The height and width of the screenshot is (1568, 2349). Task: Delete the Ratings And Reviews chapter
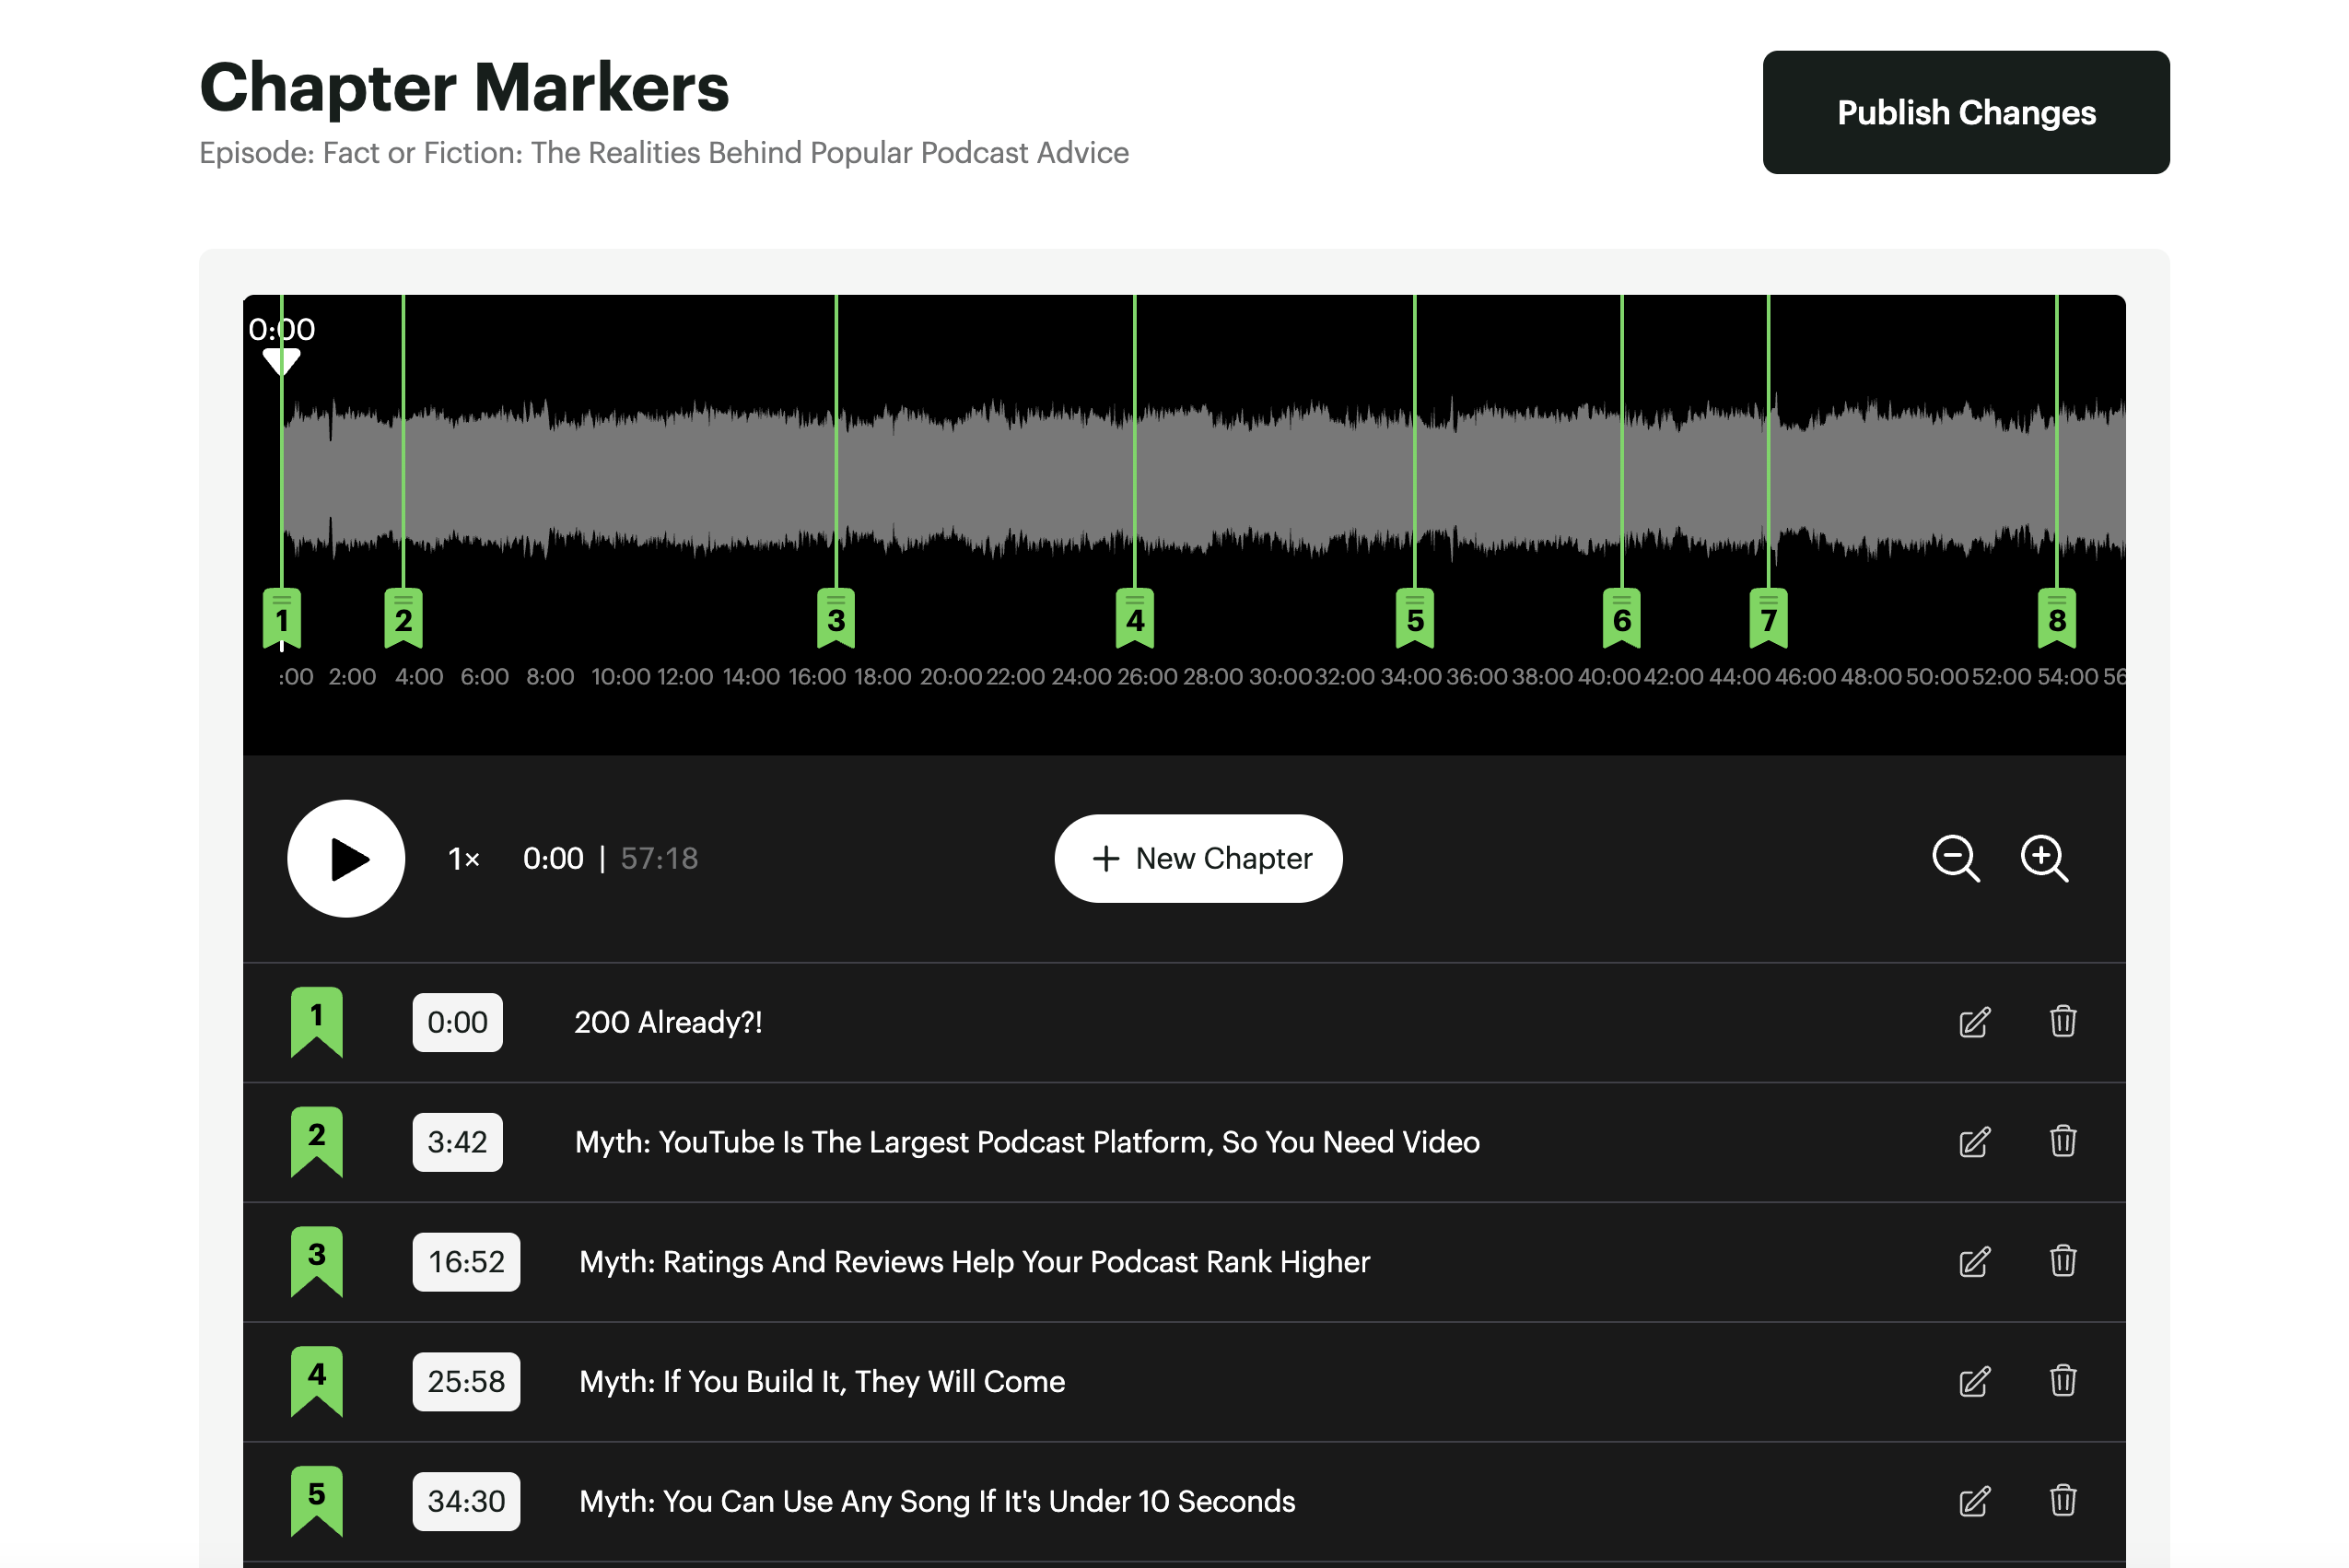pos(2062,1261)
